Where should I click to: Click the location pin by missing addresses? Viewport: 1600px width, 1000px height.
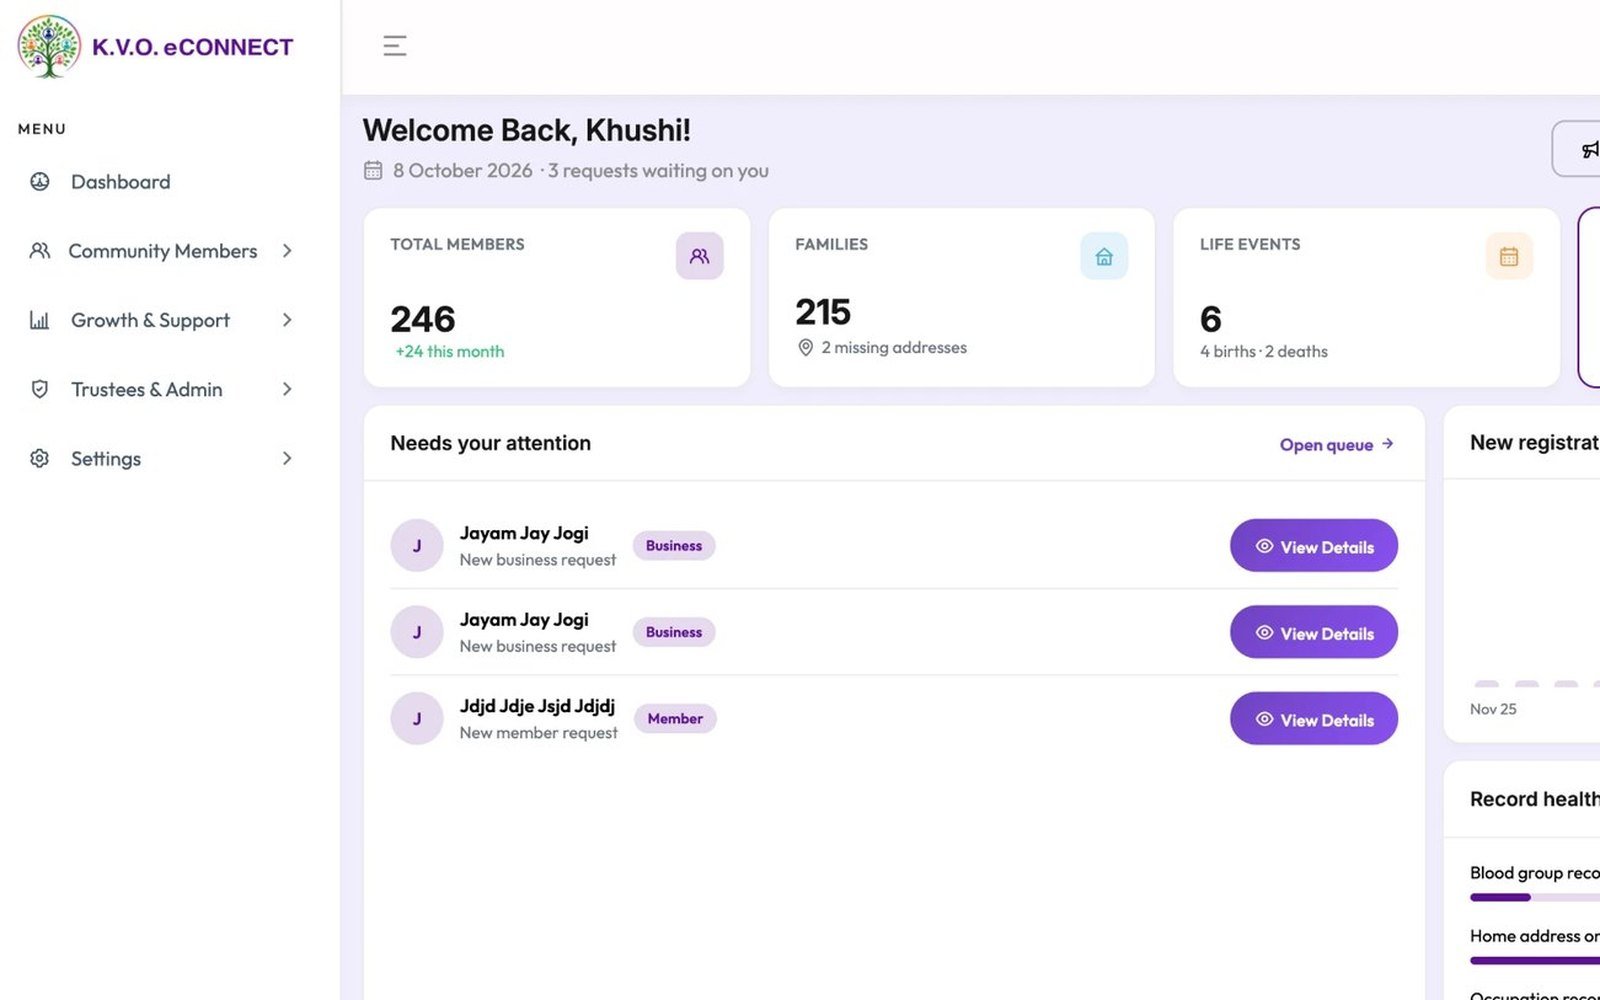click(805, 348)
